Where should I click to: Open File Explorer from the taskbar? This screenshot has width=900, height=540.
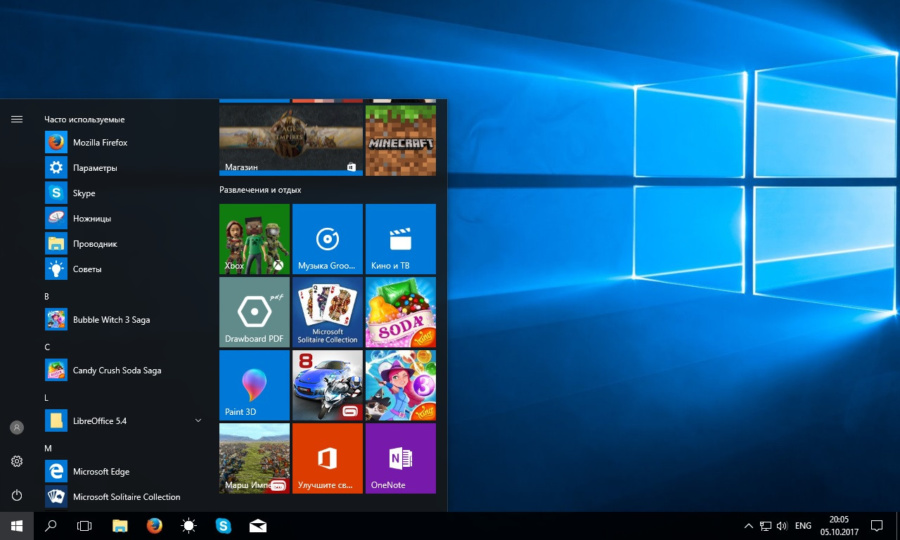pos(119,526)
